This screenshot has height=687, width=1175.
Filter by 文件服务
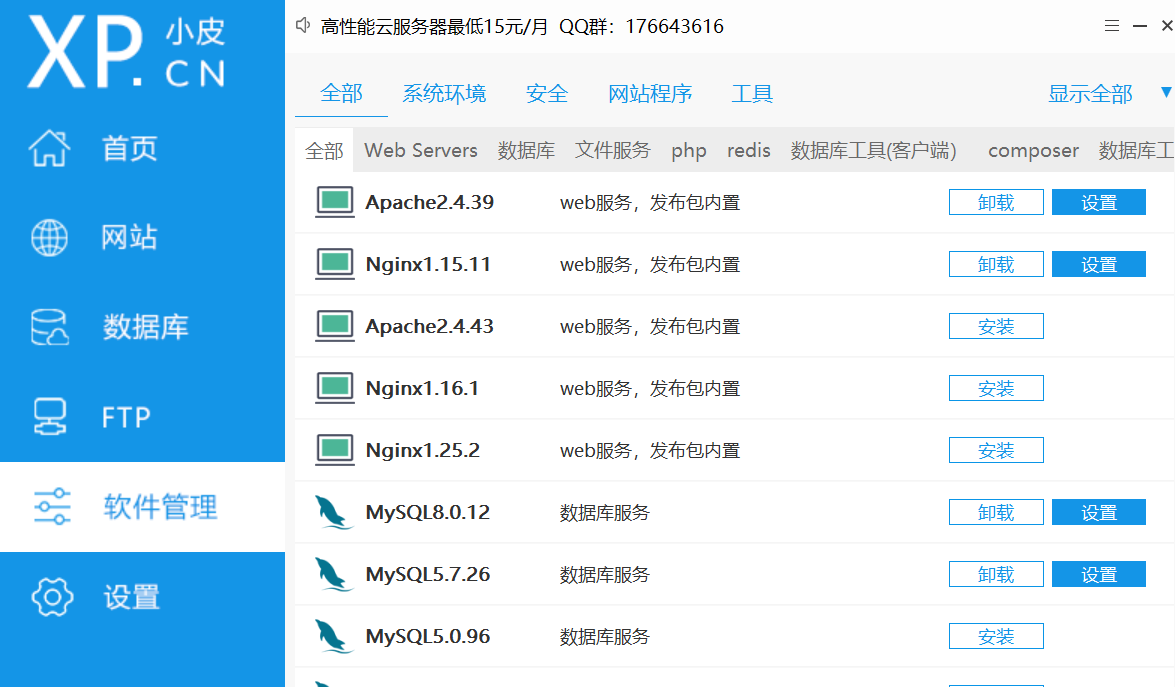point(612,151)
